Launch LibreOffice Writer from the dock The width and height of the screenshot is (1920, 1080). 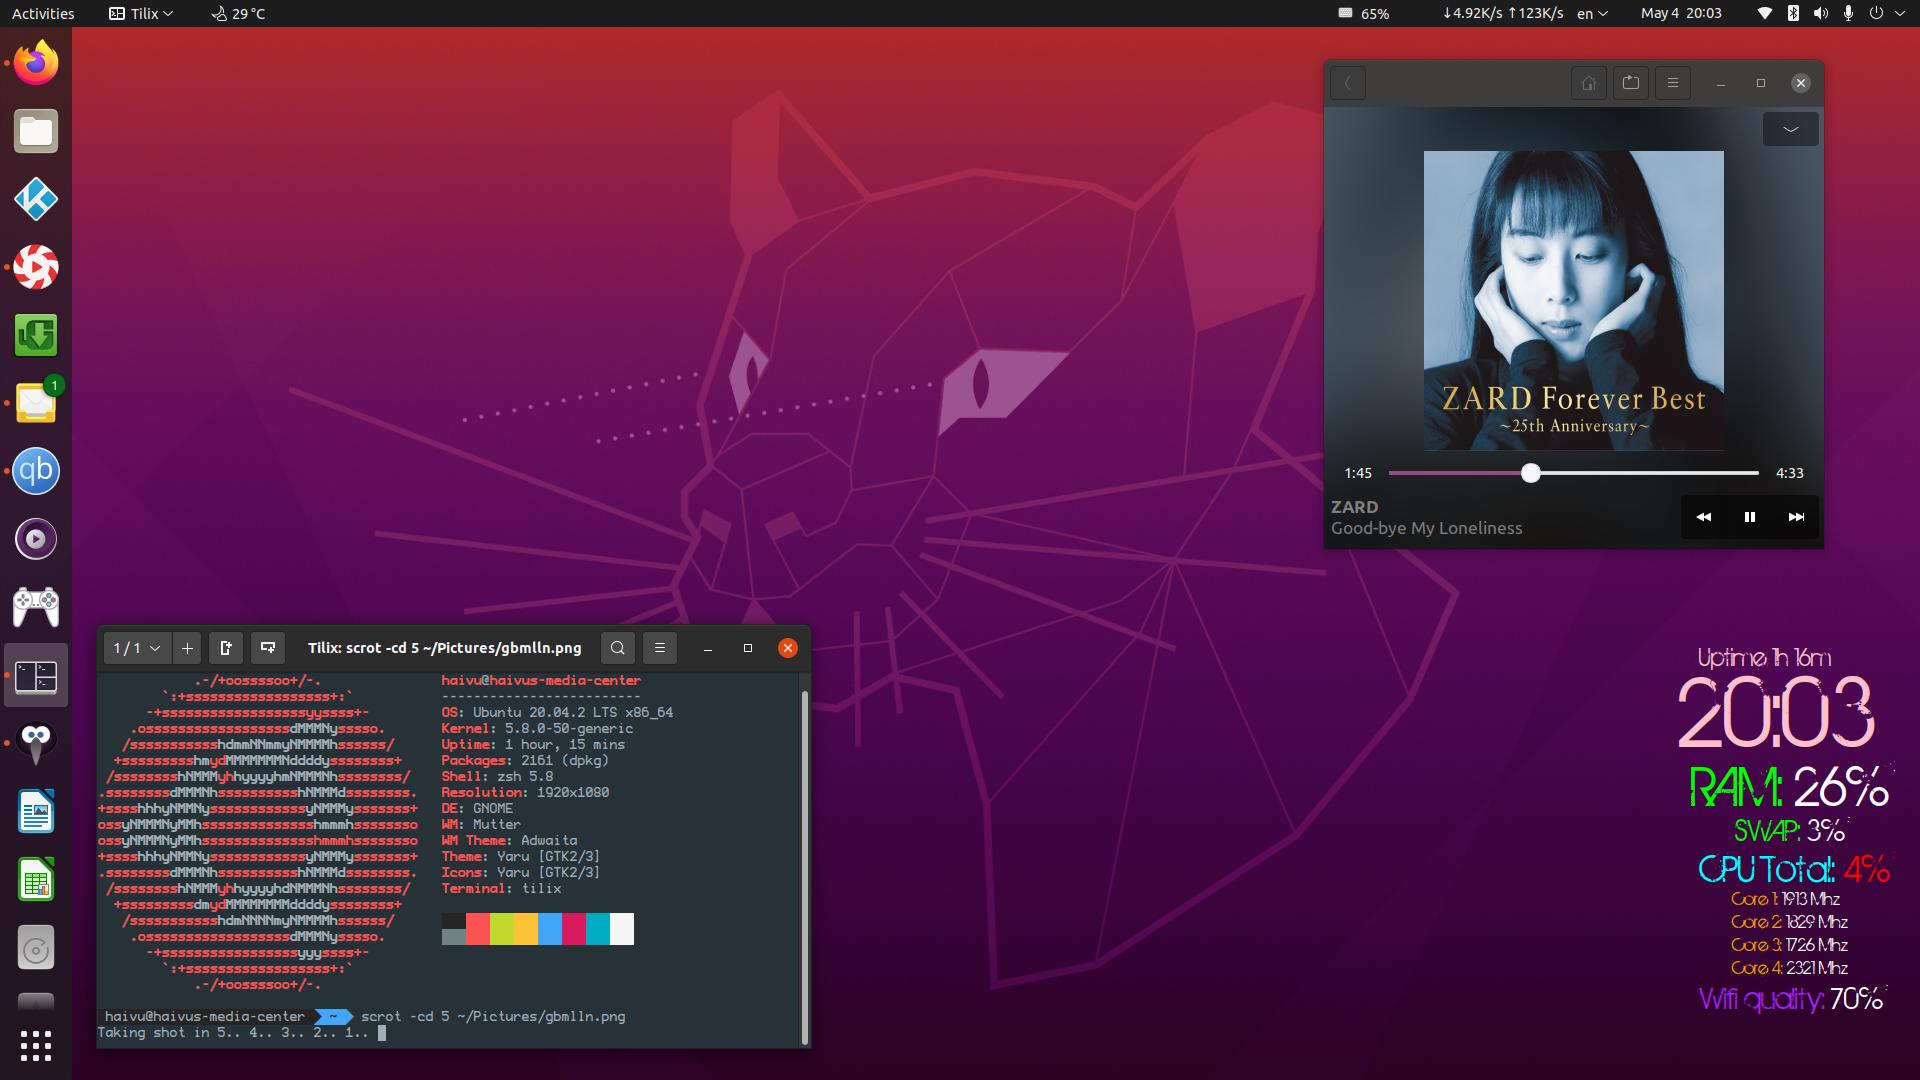(36, 812)
